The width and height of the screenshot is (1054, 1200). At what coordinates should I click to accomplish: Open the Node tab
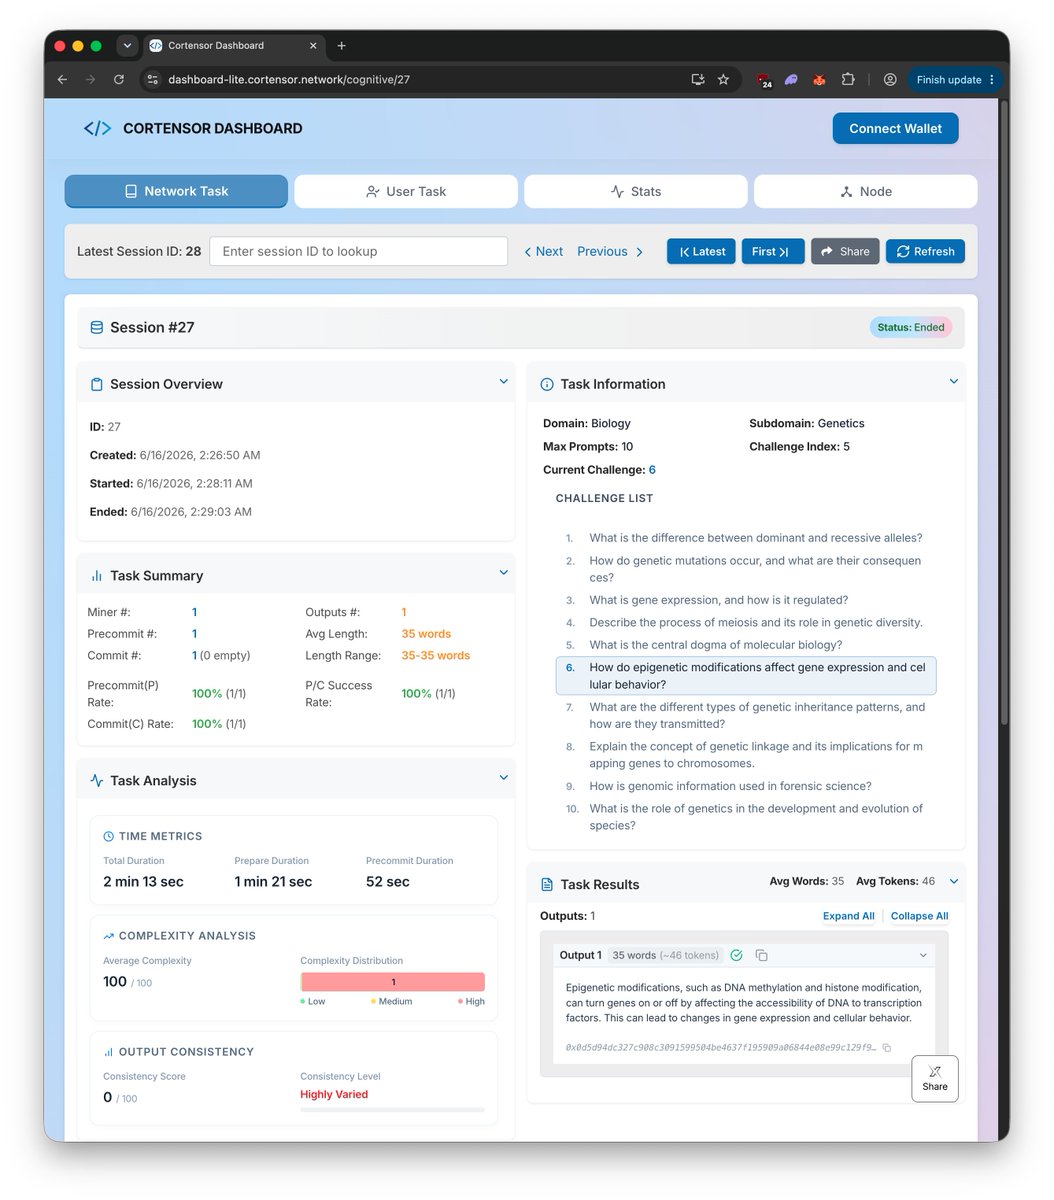tap(866, 191)
